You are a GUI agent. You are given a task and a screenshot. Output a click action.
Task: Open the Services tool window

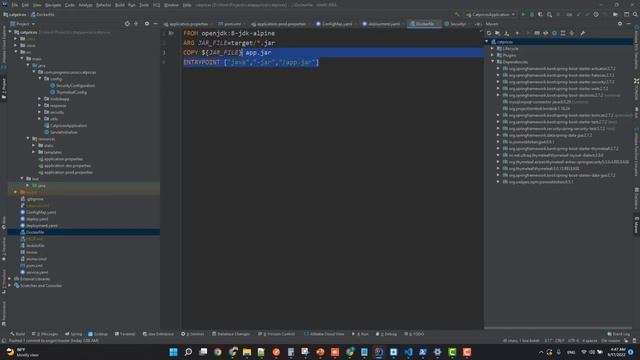click(193, 334)
